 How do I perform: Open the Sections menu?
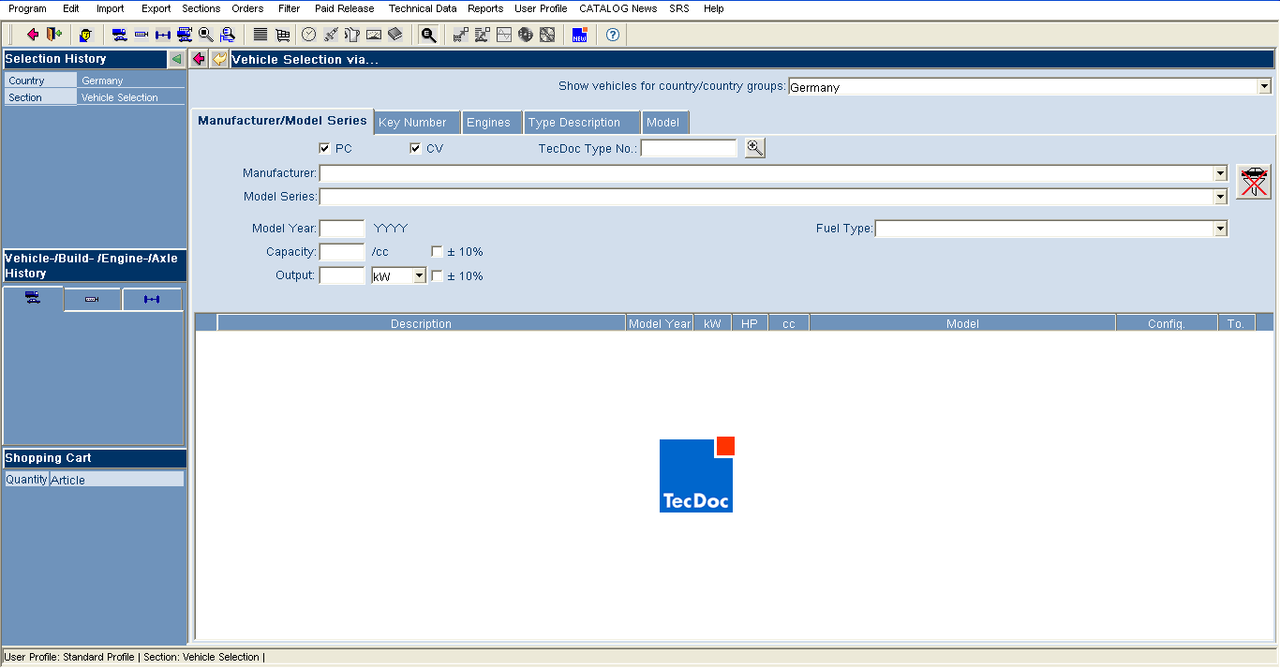tap(201, 8)
